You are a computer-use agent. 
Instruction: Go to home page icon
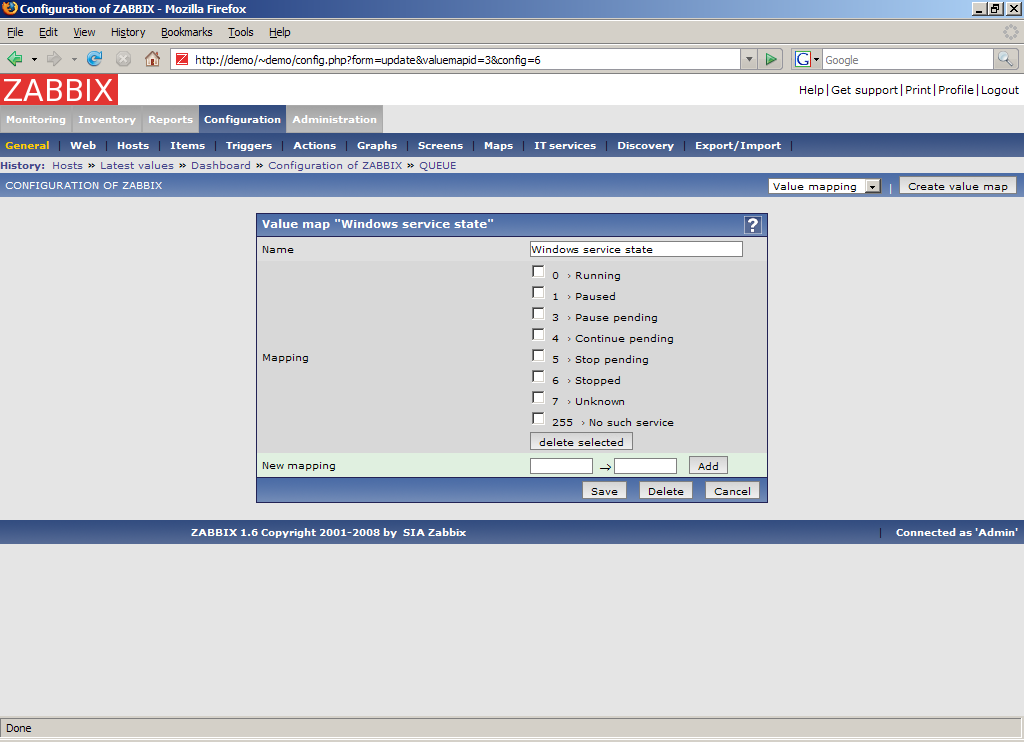click(152, 59)
